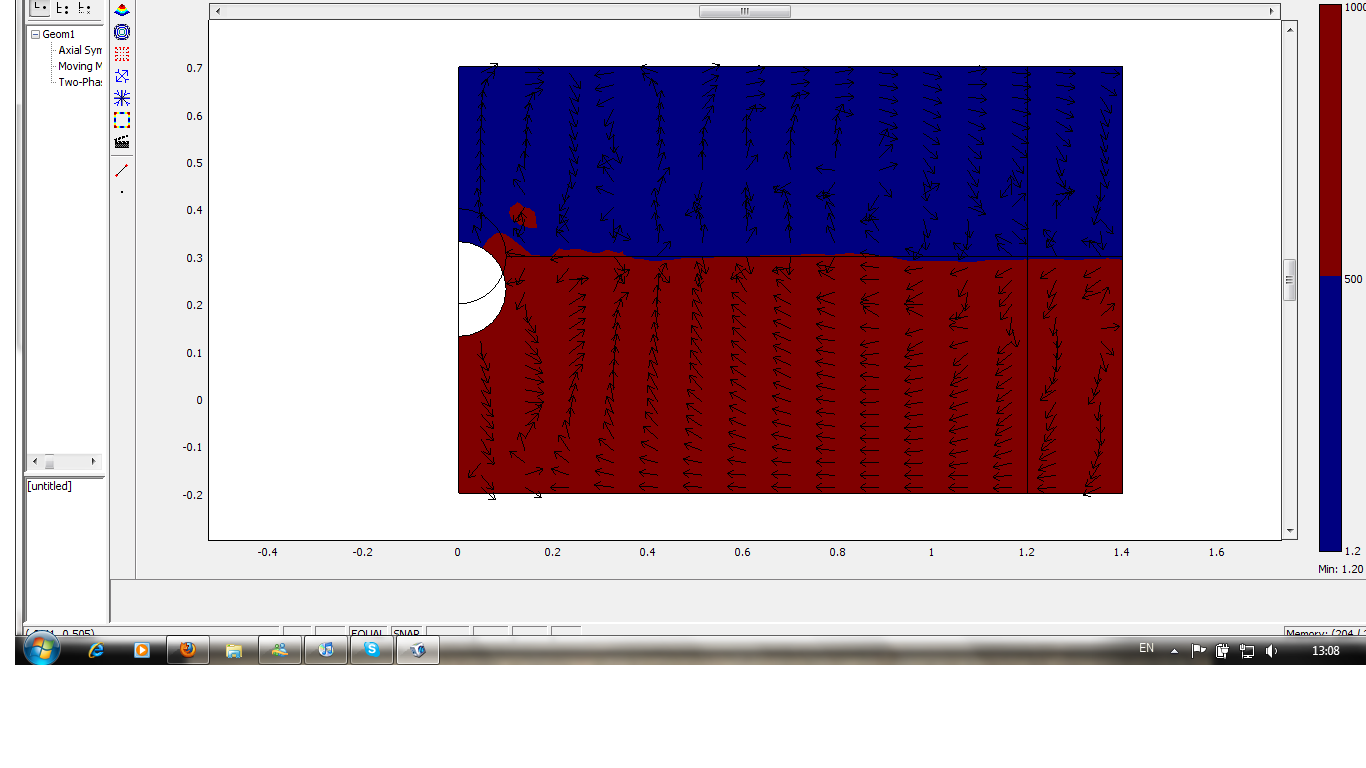1366x768 pixels.
Task: Select the Surface plot icon
Action: [122, 10]
